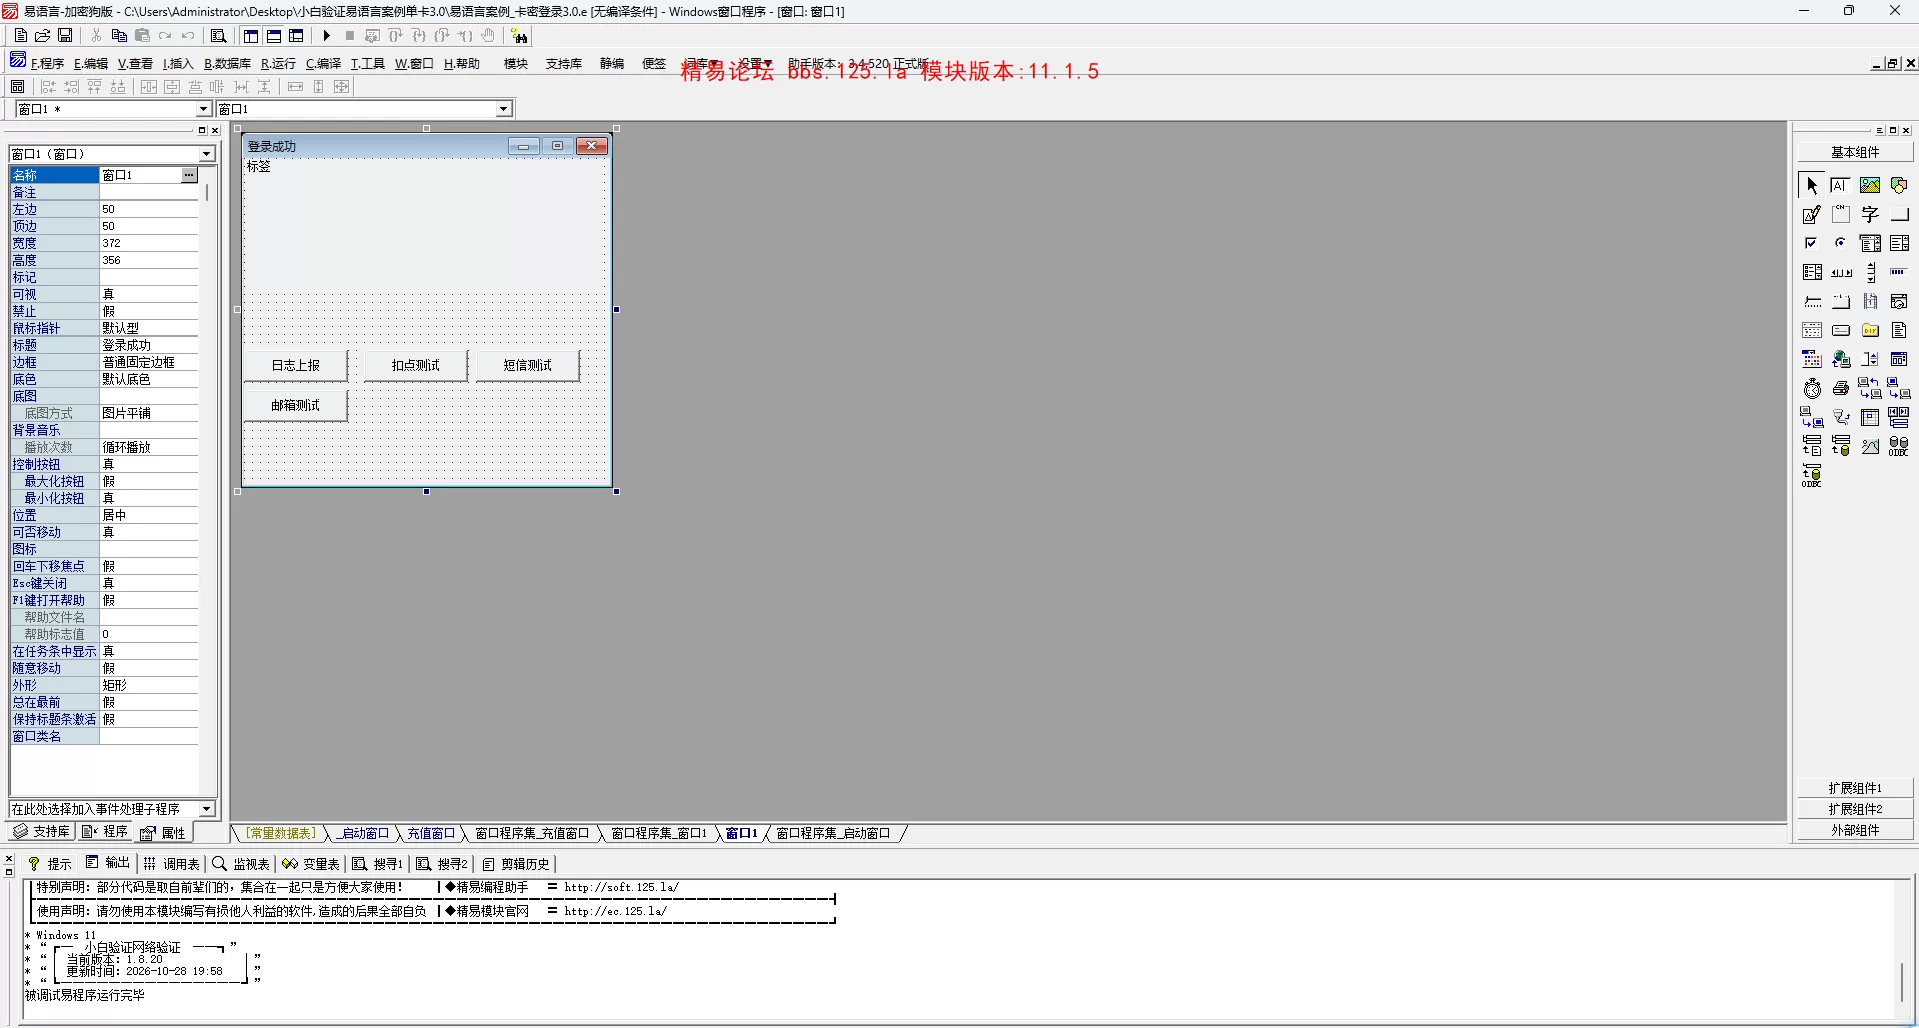Switch to the 充值窗口 editor tab
This screenshot has height=1028, width=1919.
[x=431, y=833]
